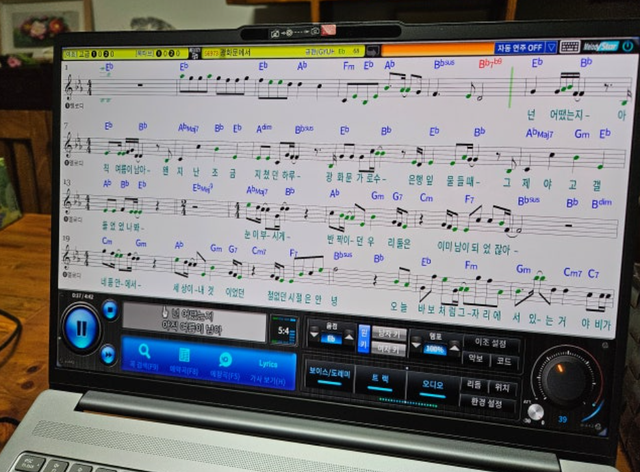Click the 100% tempo value display
The image size is (640, 472).
(435, 349)
